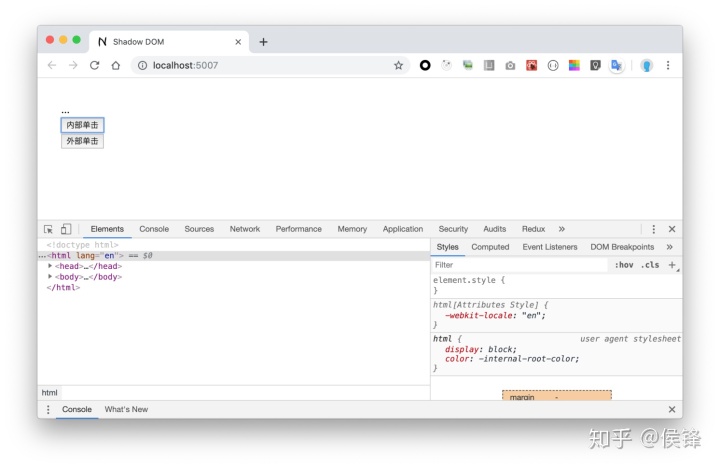Open the Audits panel
This screenshot has width=720, height=468.
tap(495, 229)
